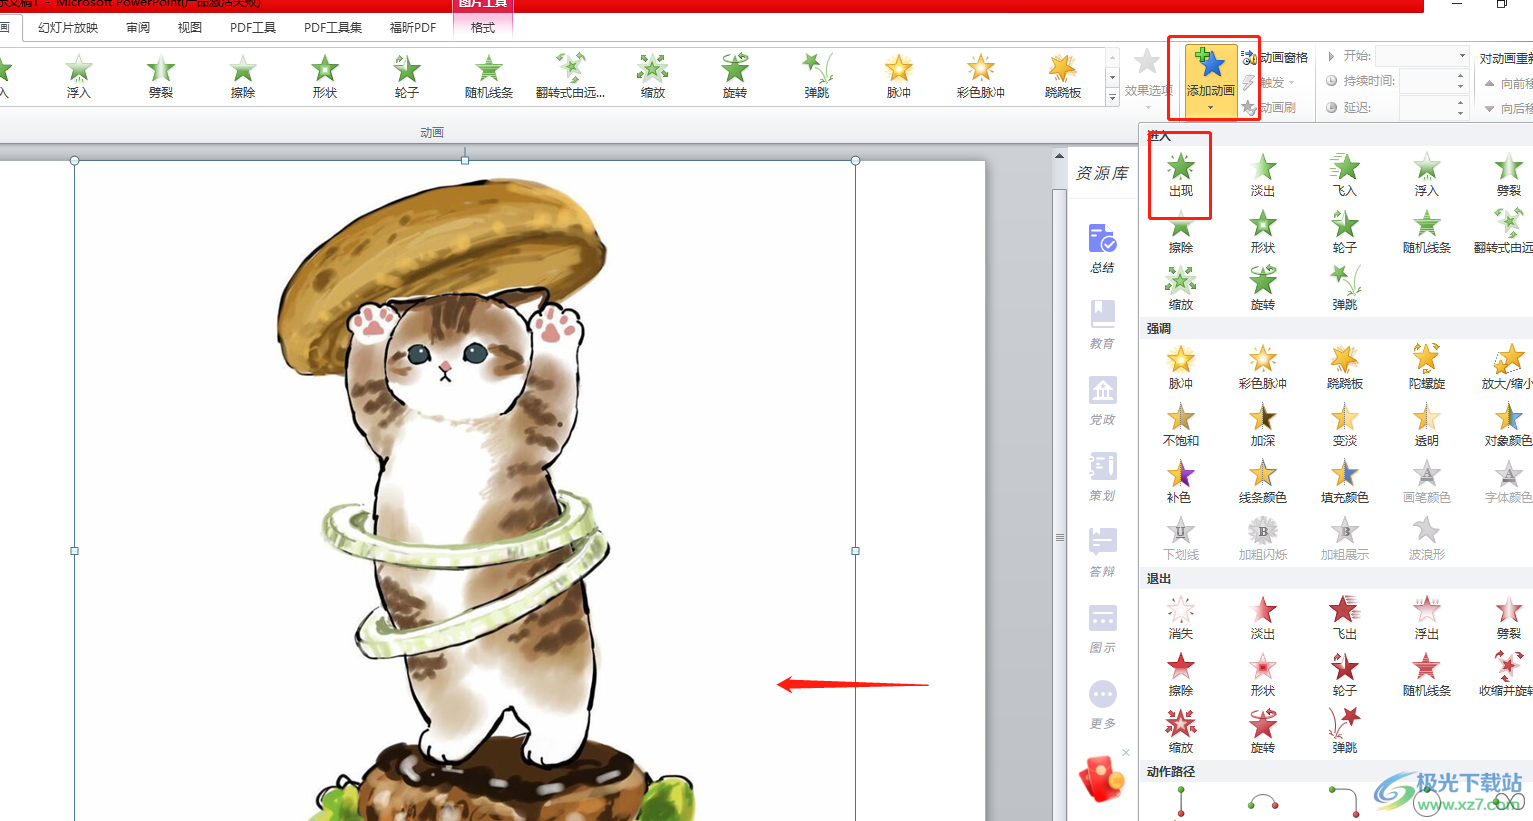Select the 擦除 animation in ribbon gallery
Screen dimensions: 1533x821
[x=243, y=77]
